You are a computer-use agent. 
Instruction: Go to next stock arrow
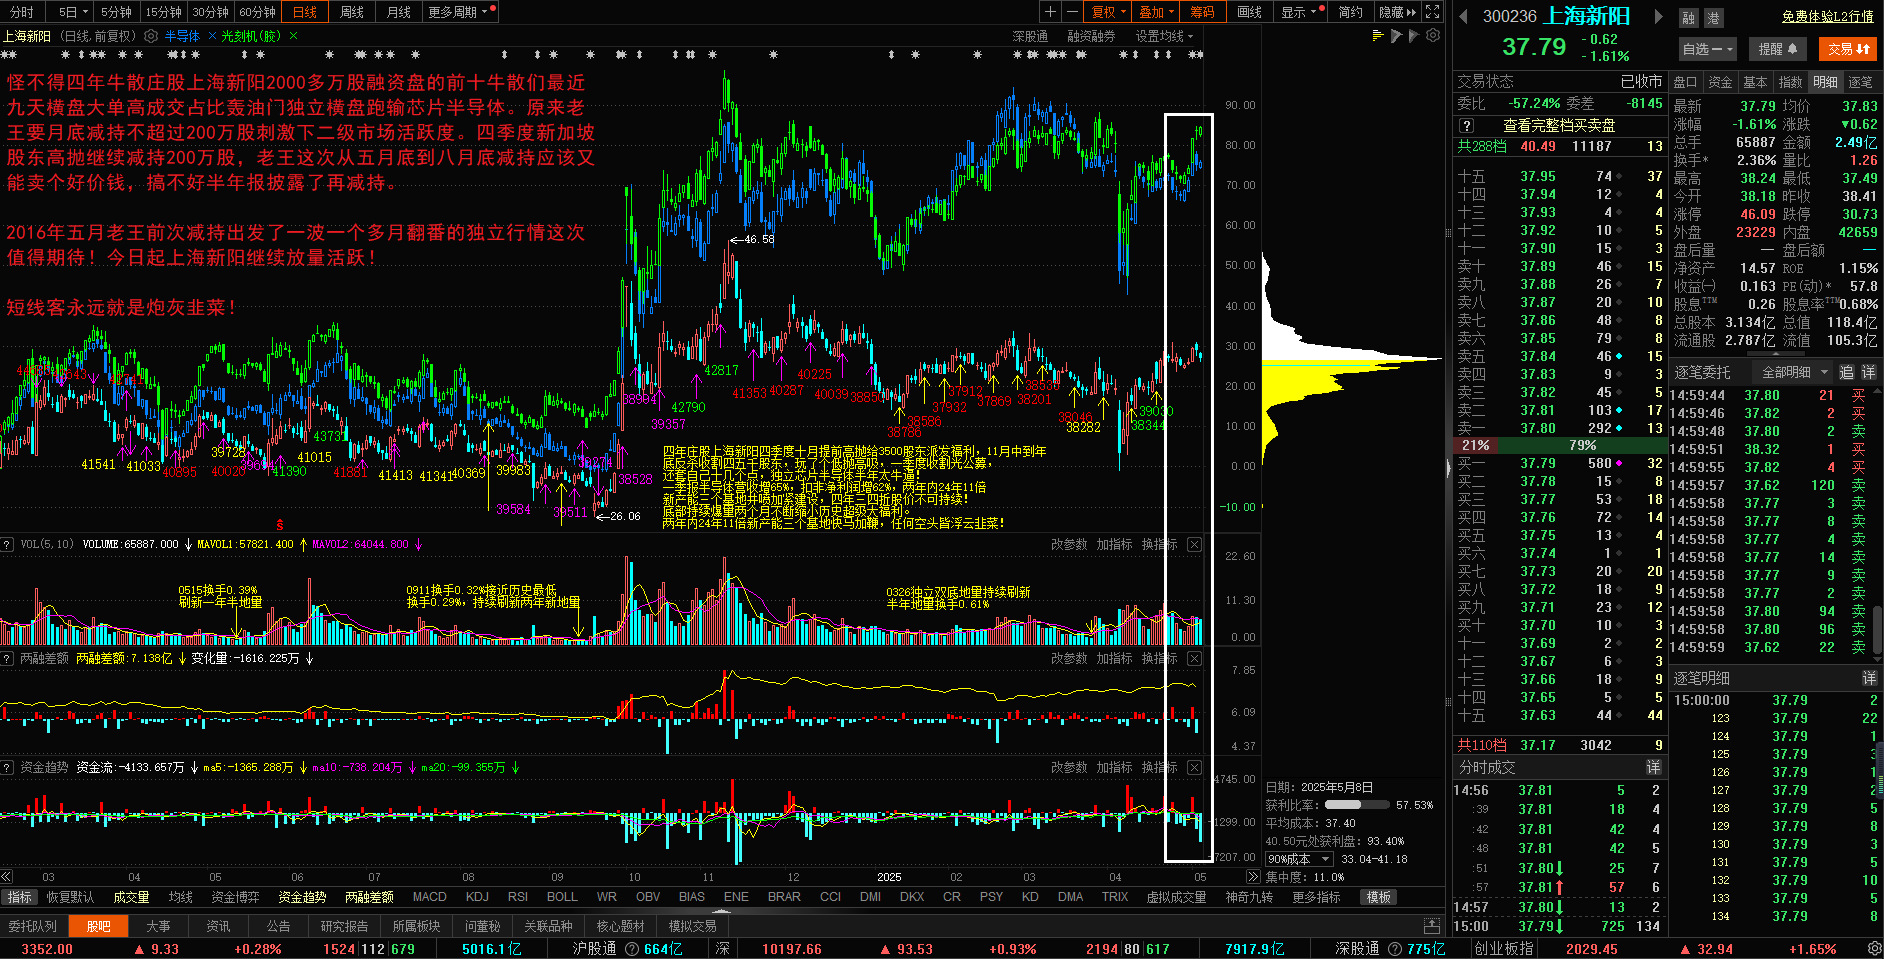(x=1658, y=16)
